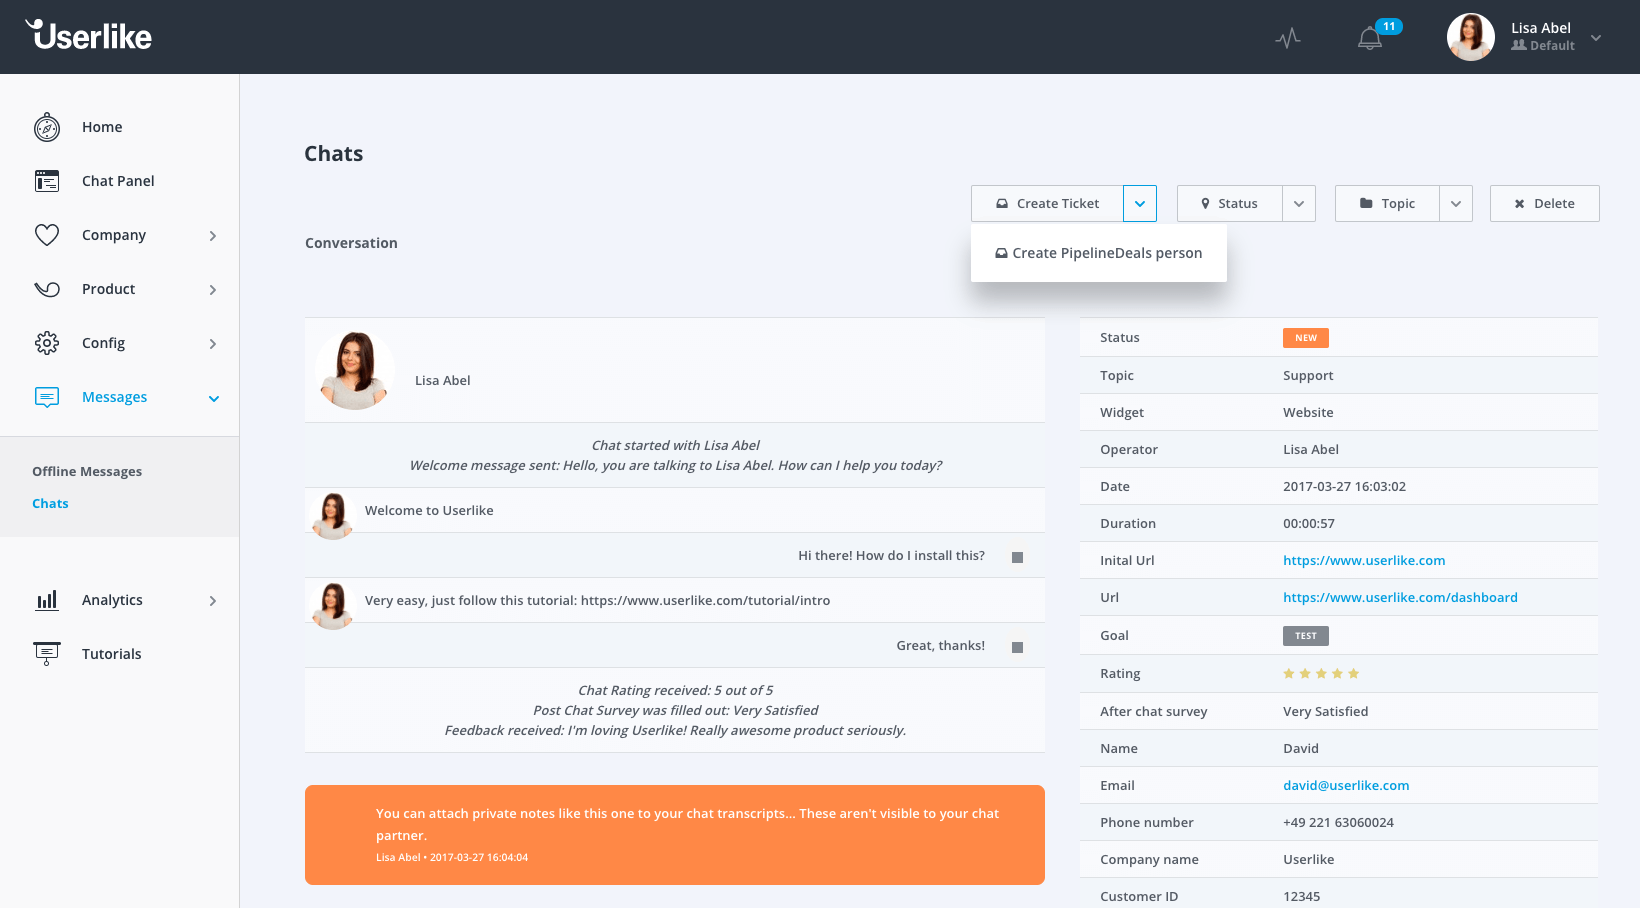Viewport: 1640px width, 908px height.
Task: Click the orange private note box
Action: tap(675, 835)
